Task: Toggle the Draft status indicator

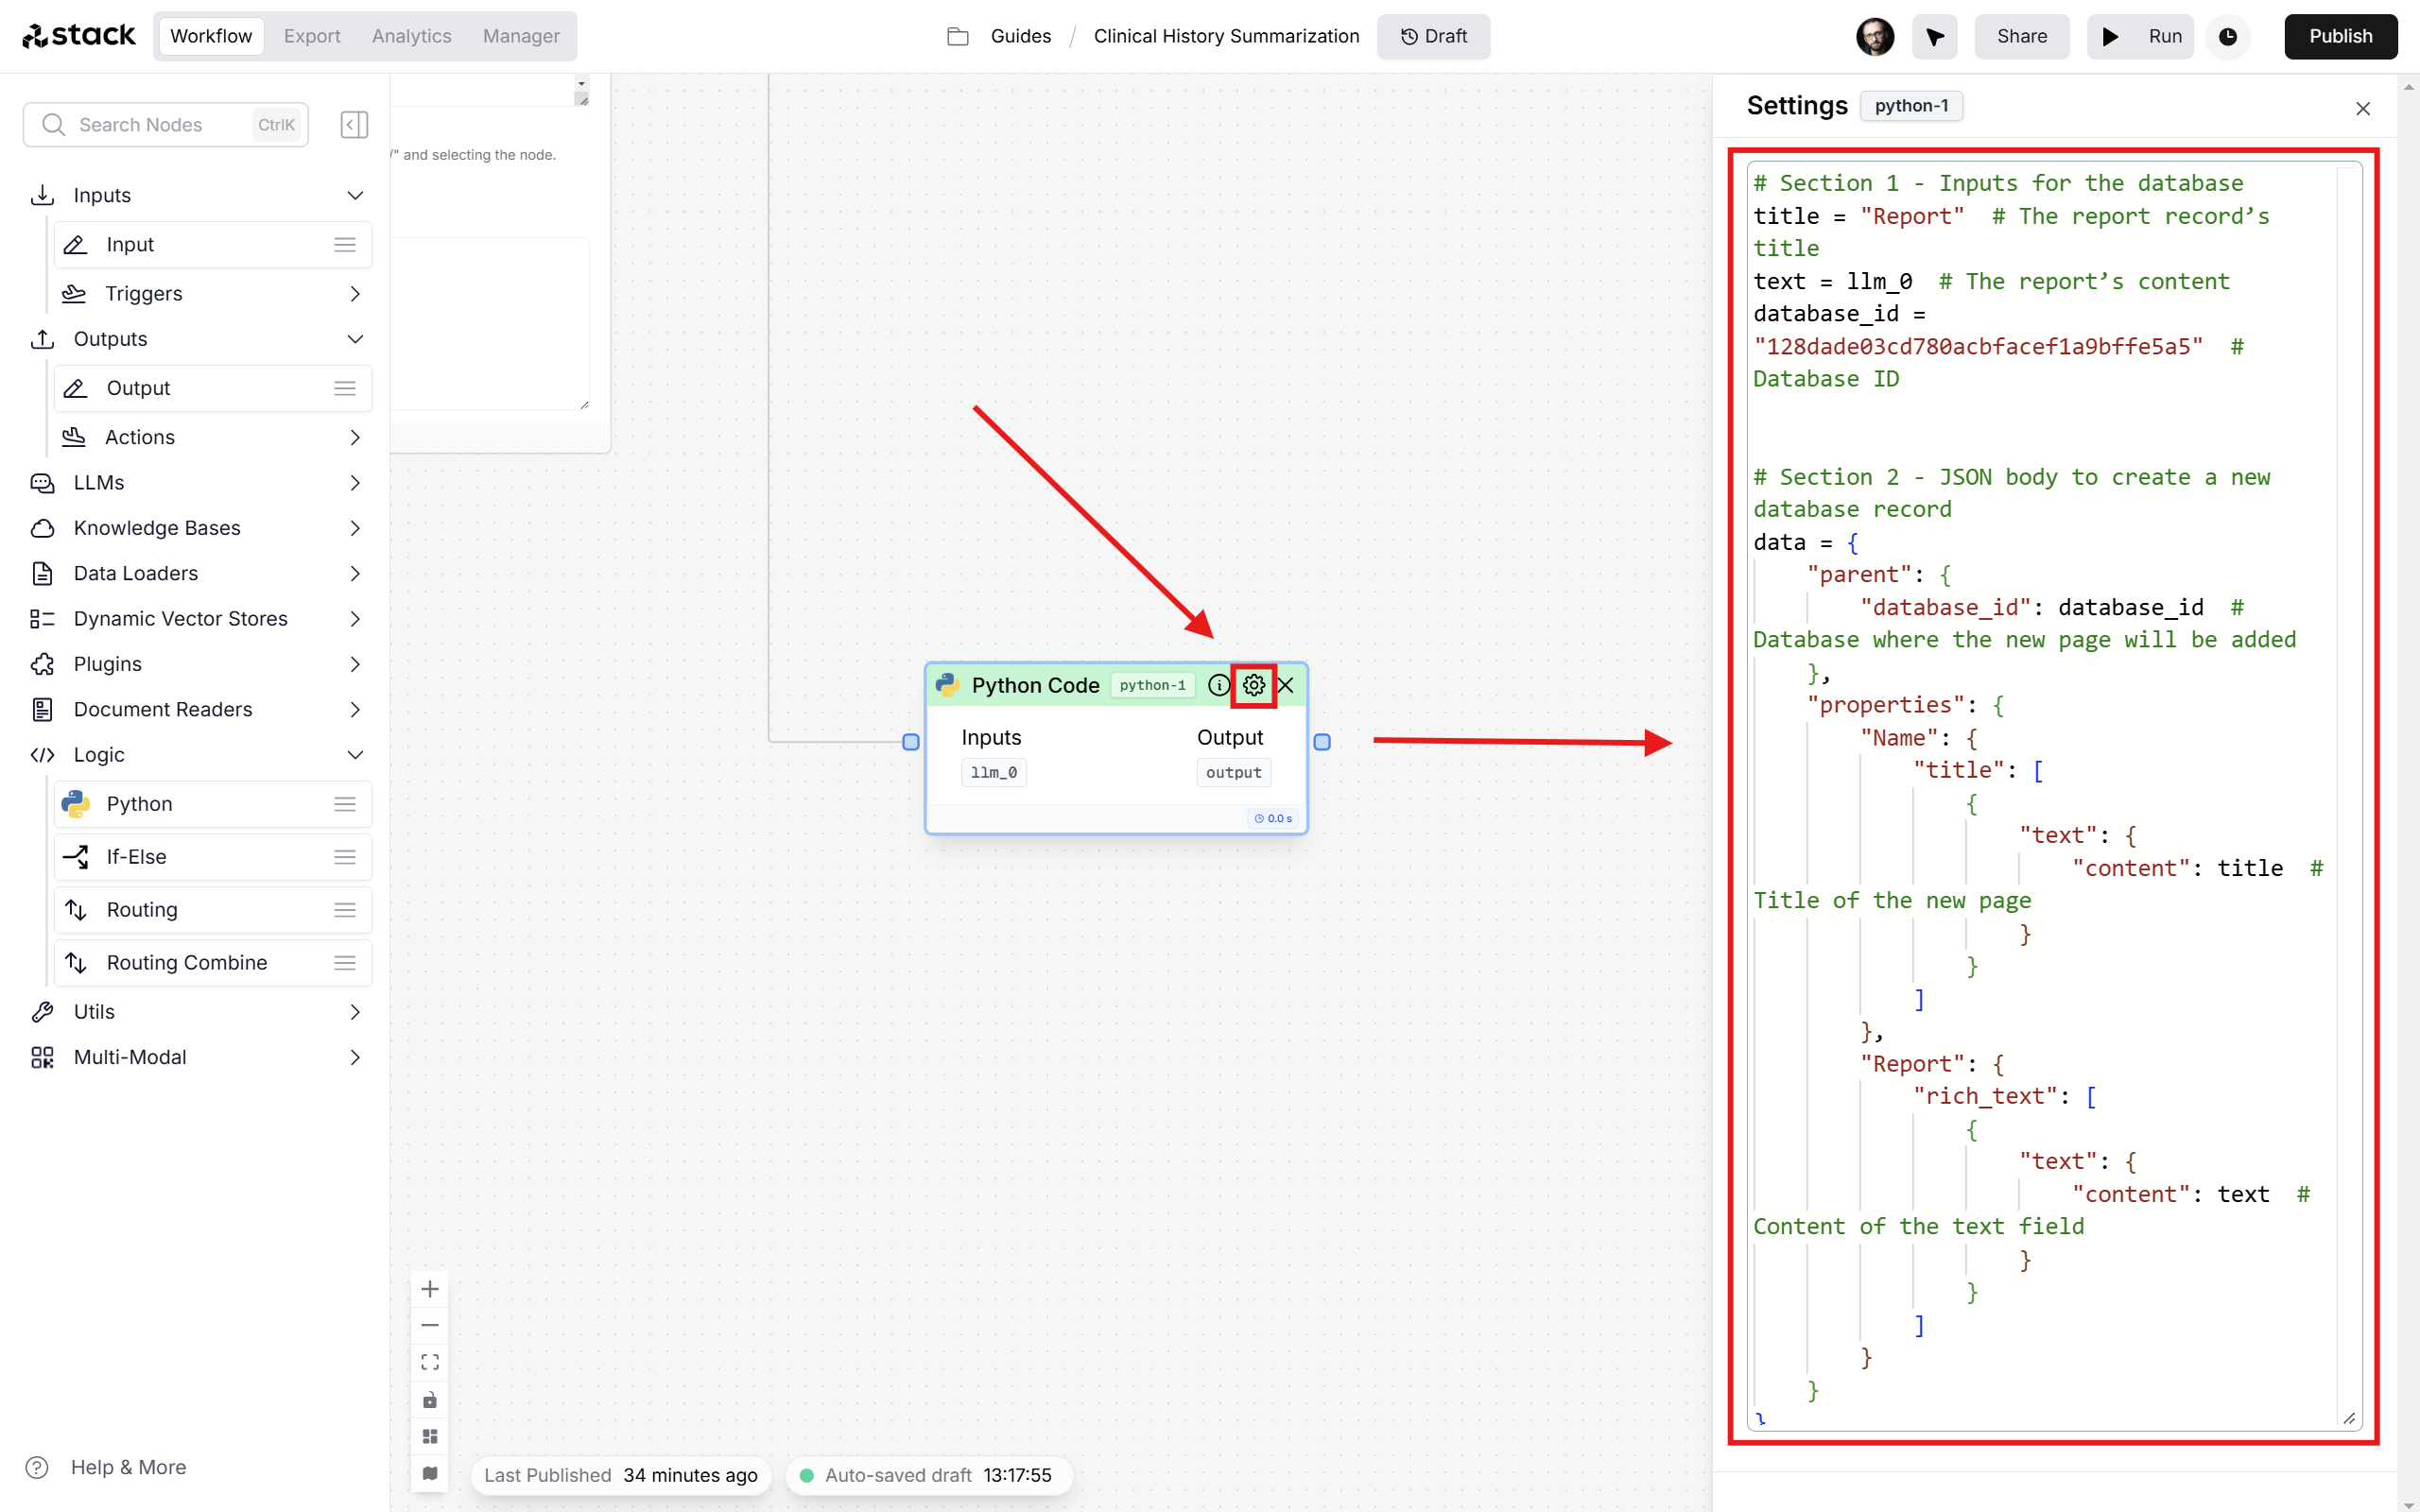Action: (1434, 35)
